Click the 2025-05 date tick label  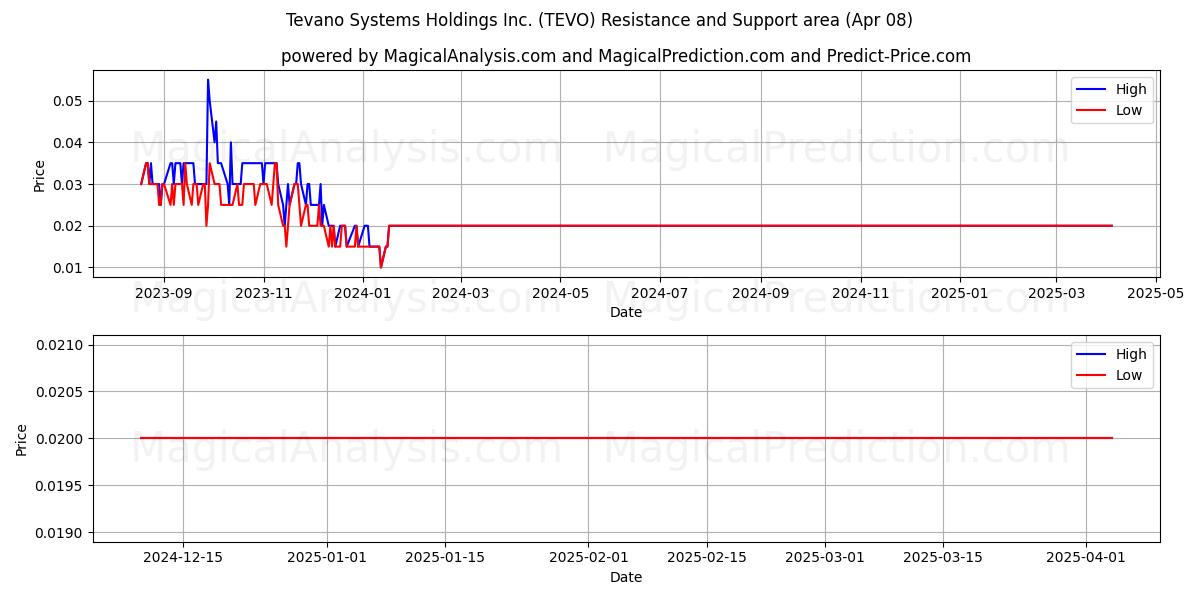coord(1157,293)
